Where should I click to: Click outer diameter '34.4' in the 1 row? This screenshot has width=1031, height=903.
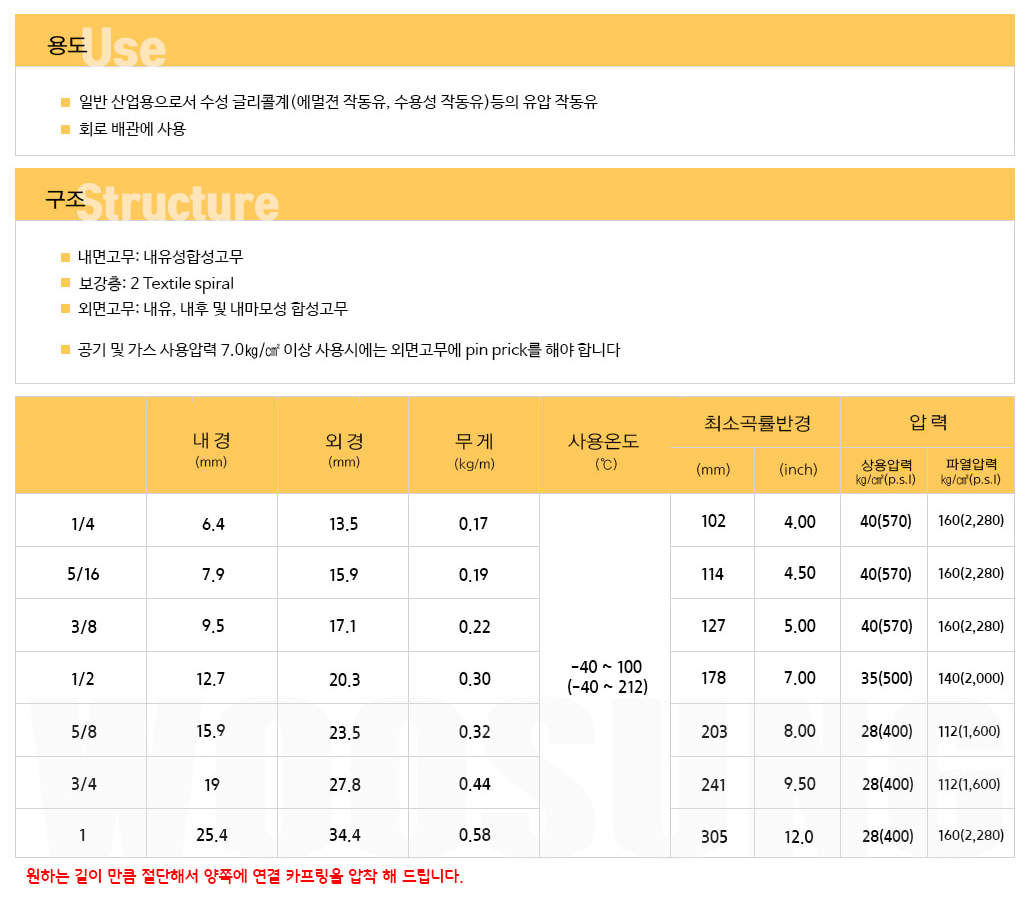(345, 835)
